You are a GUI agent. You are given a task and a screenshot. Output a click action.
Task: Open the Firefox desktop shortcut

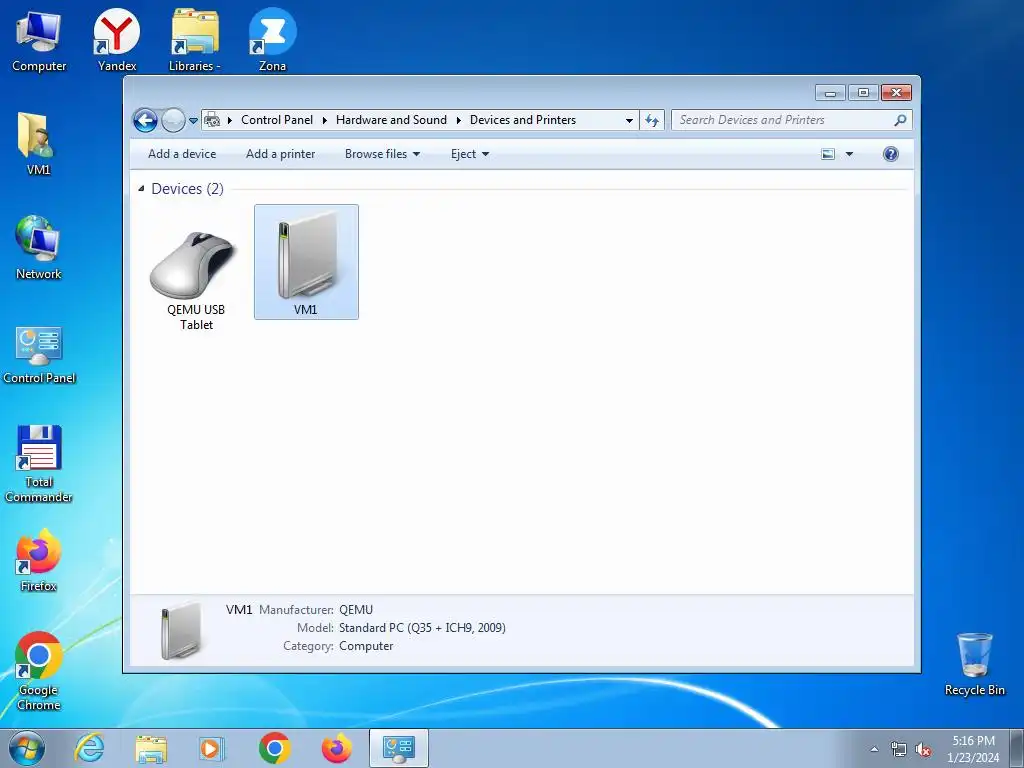click(39, 560)
